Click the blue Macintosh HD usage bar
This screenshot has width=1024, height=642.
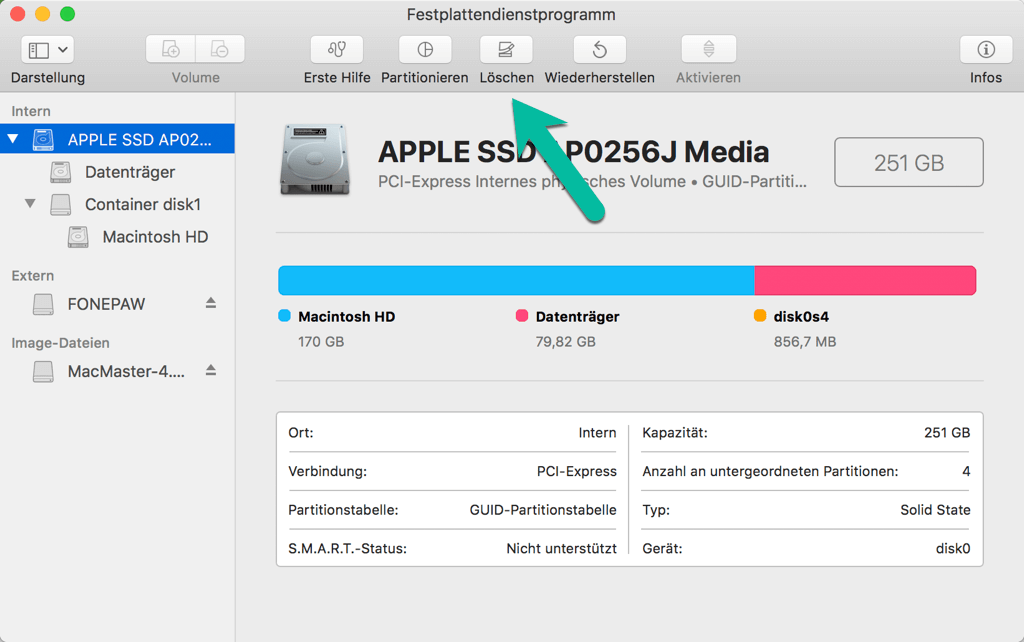pyautogui.click(x=516, y=280)
